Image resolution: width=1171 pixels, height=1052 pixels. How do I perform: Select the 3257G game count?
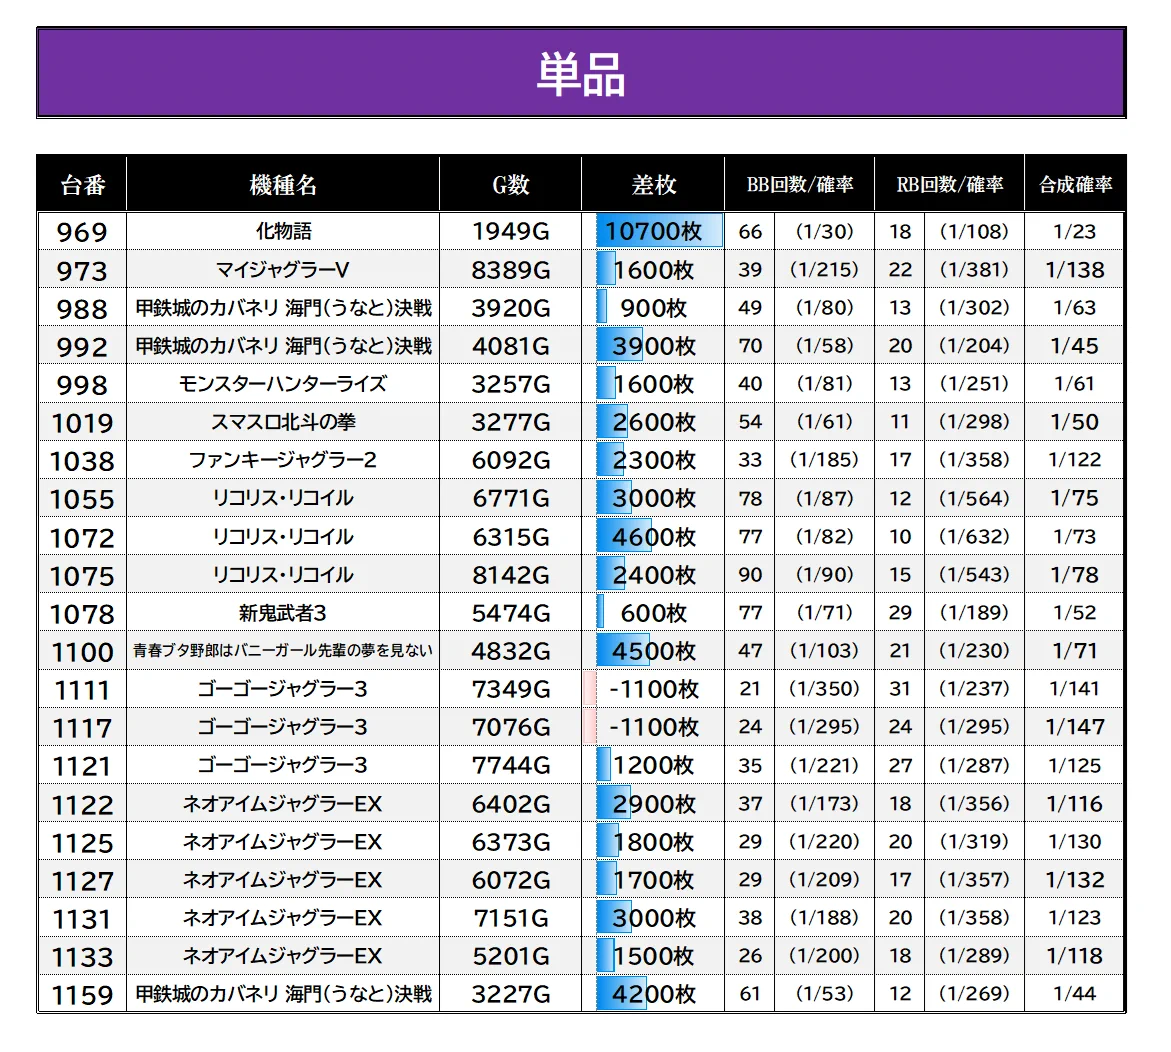(511, 384)
